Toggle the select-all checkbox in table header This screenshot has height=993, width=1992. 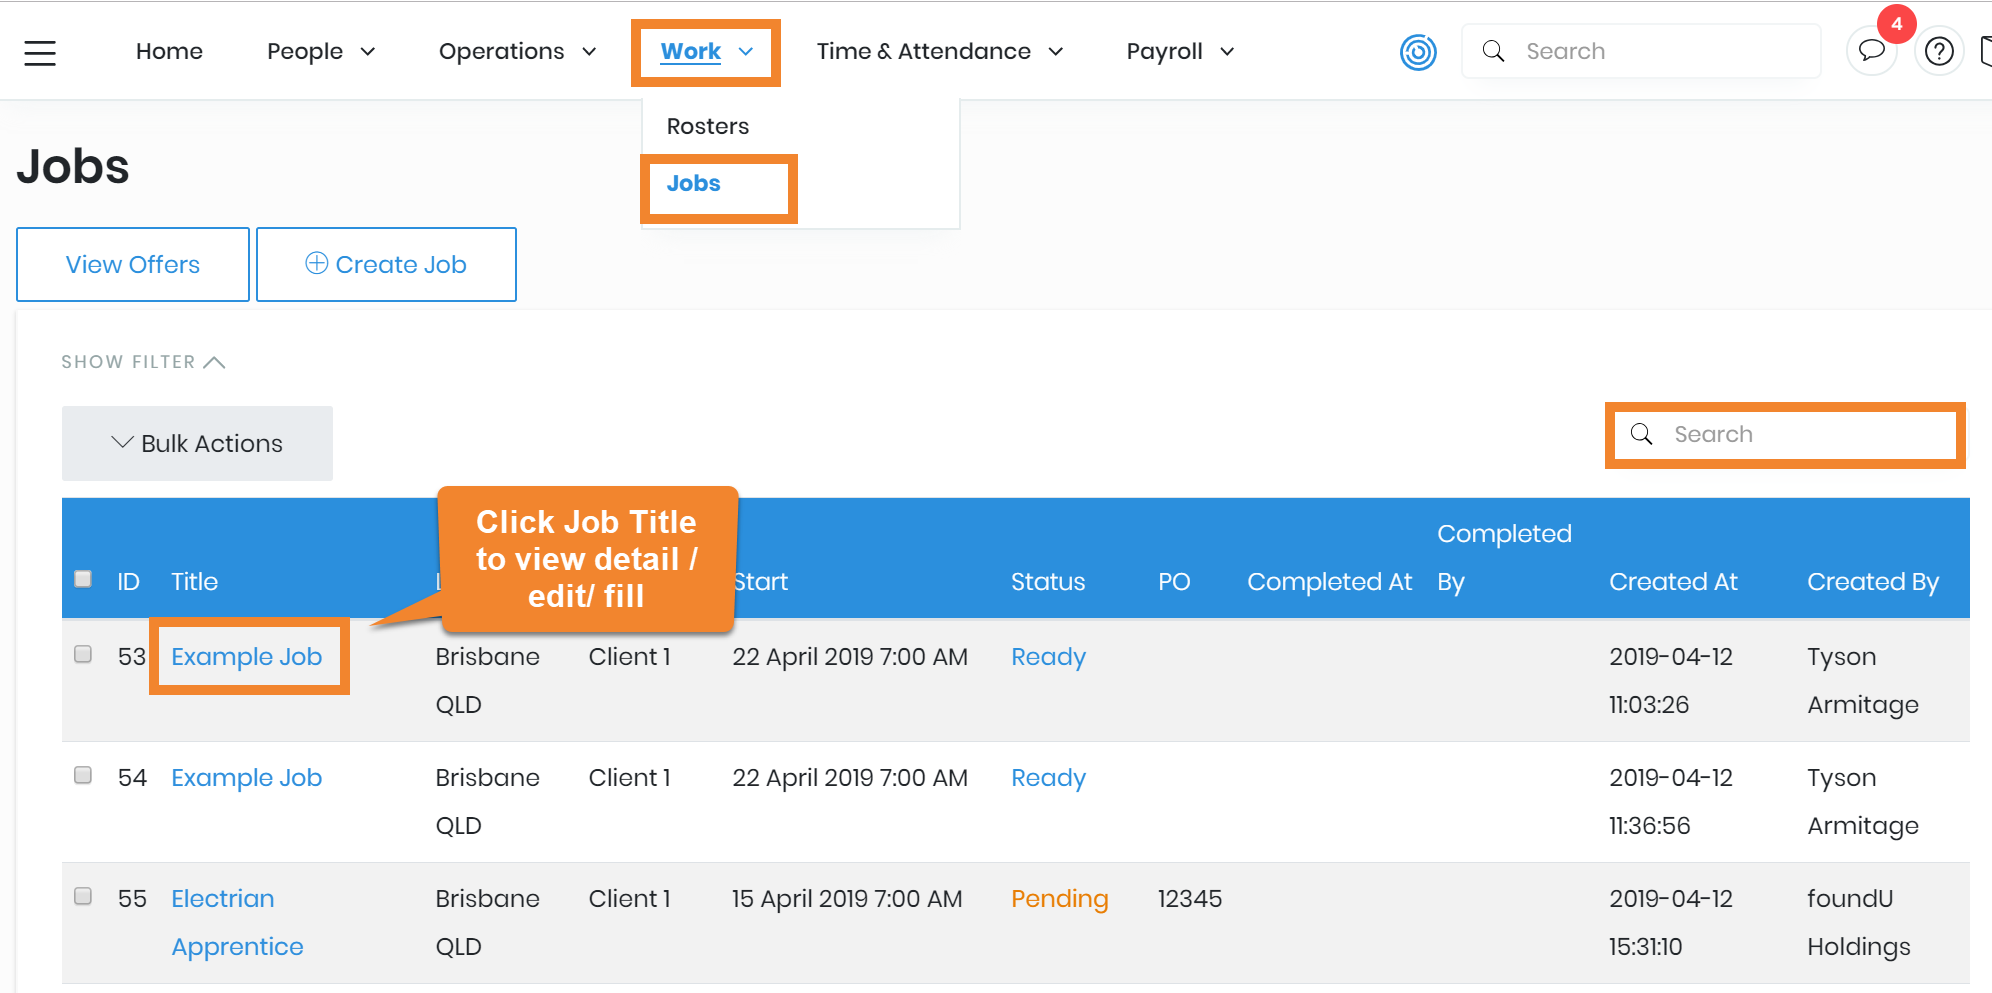click(x=83, y=579)
